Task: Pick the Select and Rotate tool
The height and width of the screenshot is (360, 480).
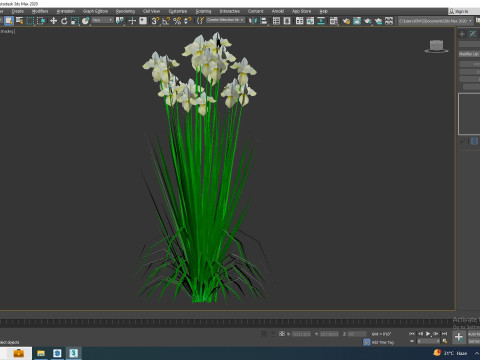Action: pyautogui.click(x=64, y=21)
